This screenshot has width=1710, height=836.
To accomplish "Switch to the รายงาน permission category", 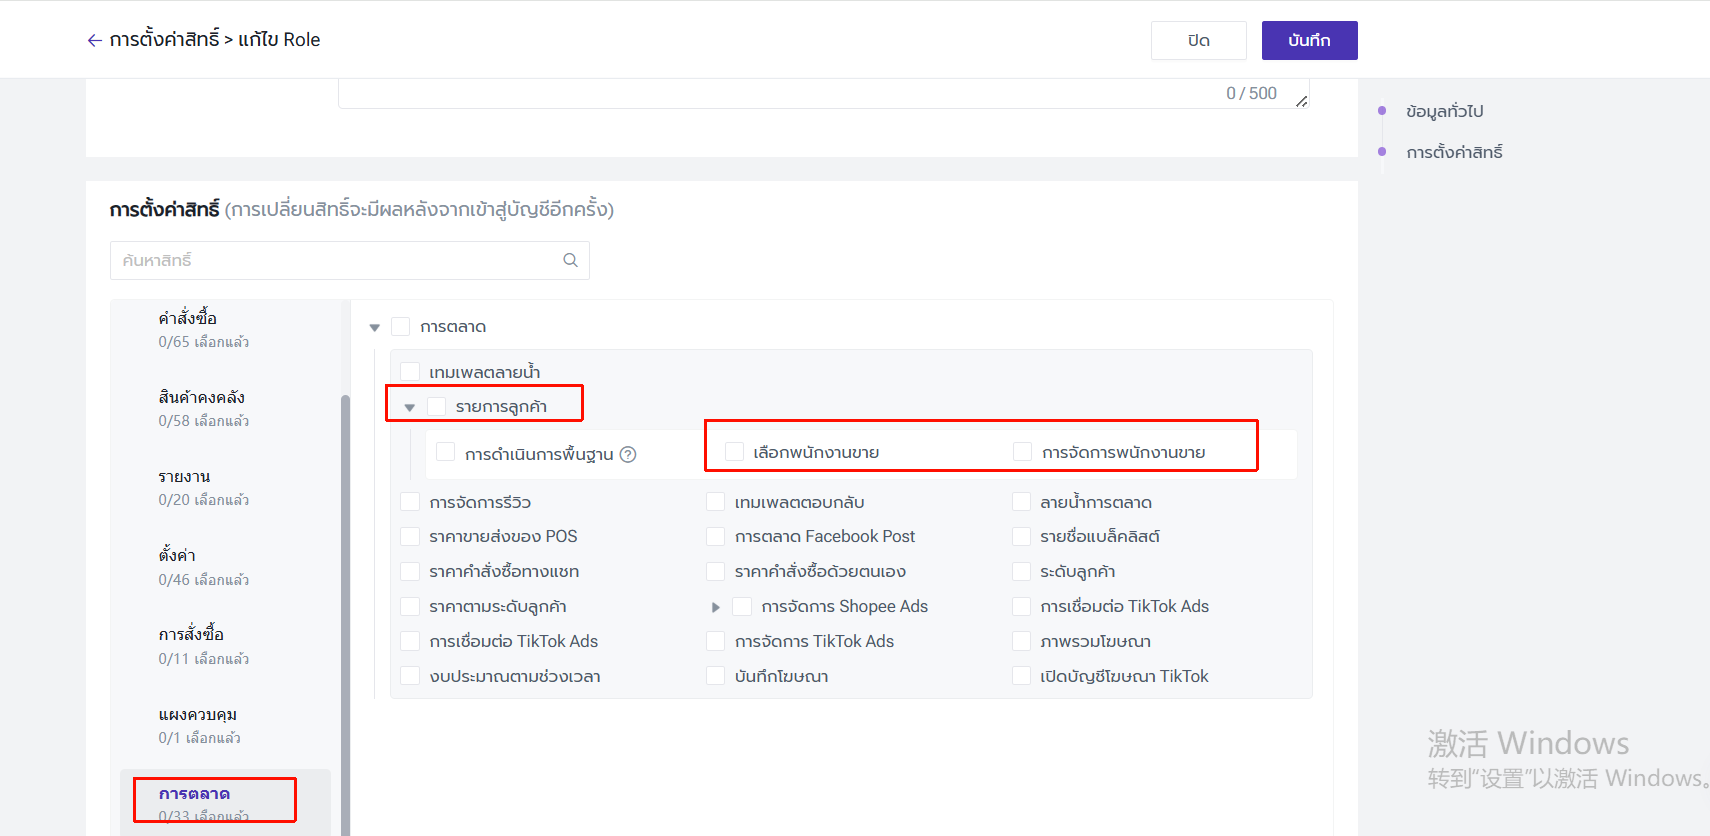I will coord(185,477).
